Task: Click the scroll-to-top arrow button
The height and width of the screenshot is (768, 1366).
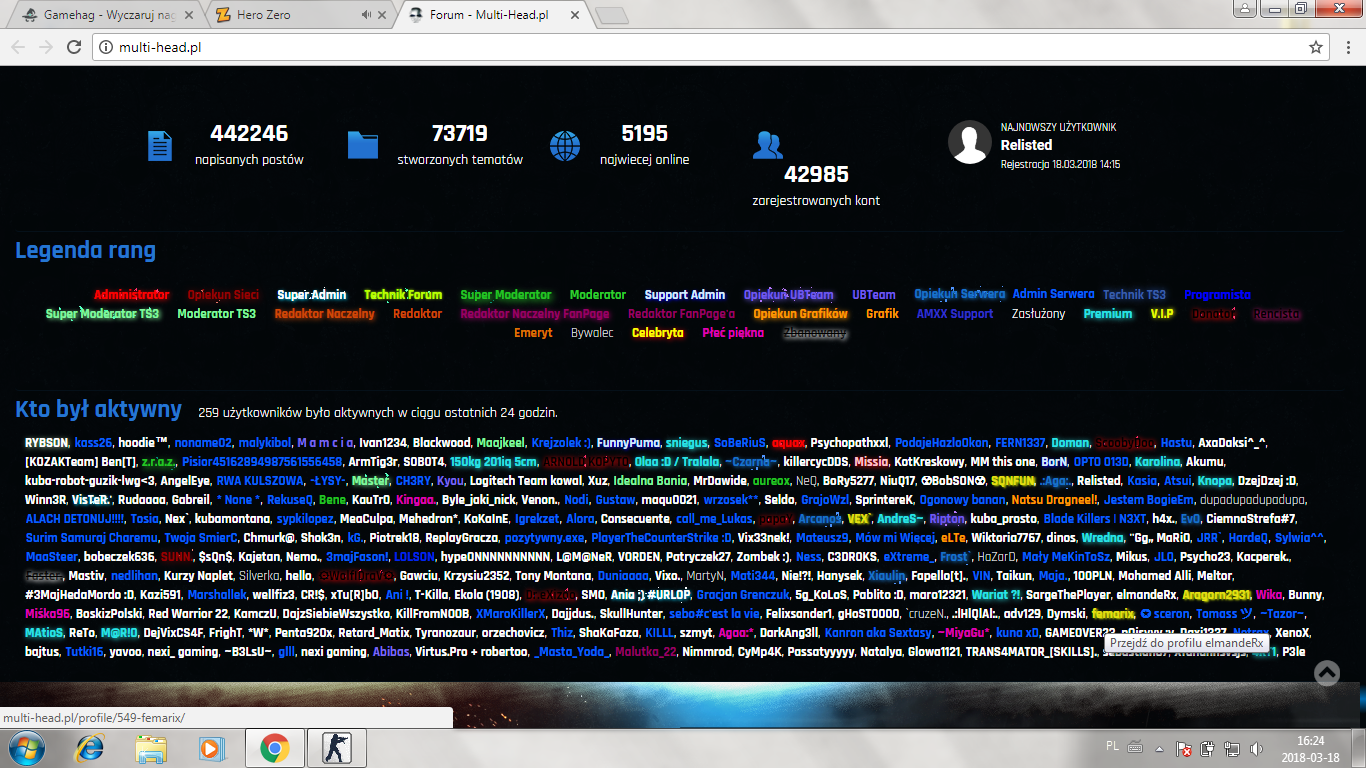Action: (x=1327, y=673)
